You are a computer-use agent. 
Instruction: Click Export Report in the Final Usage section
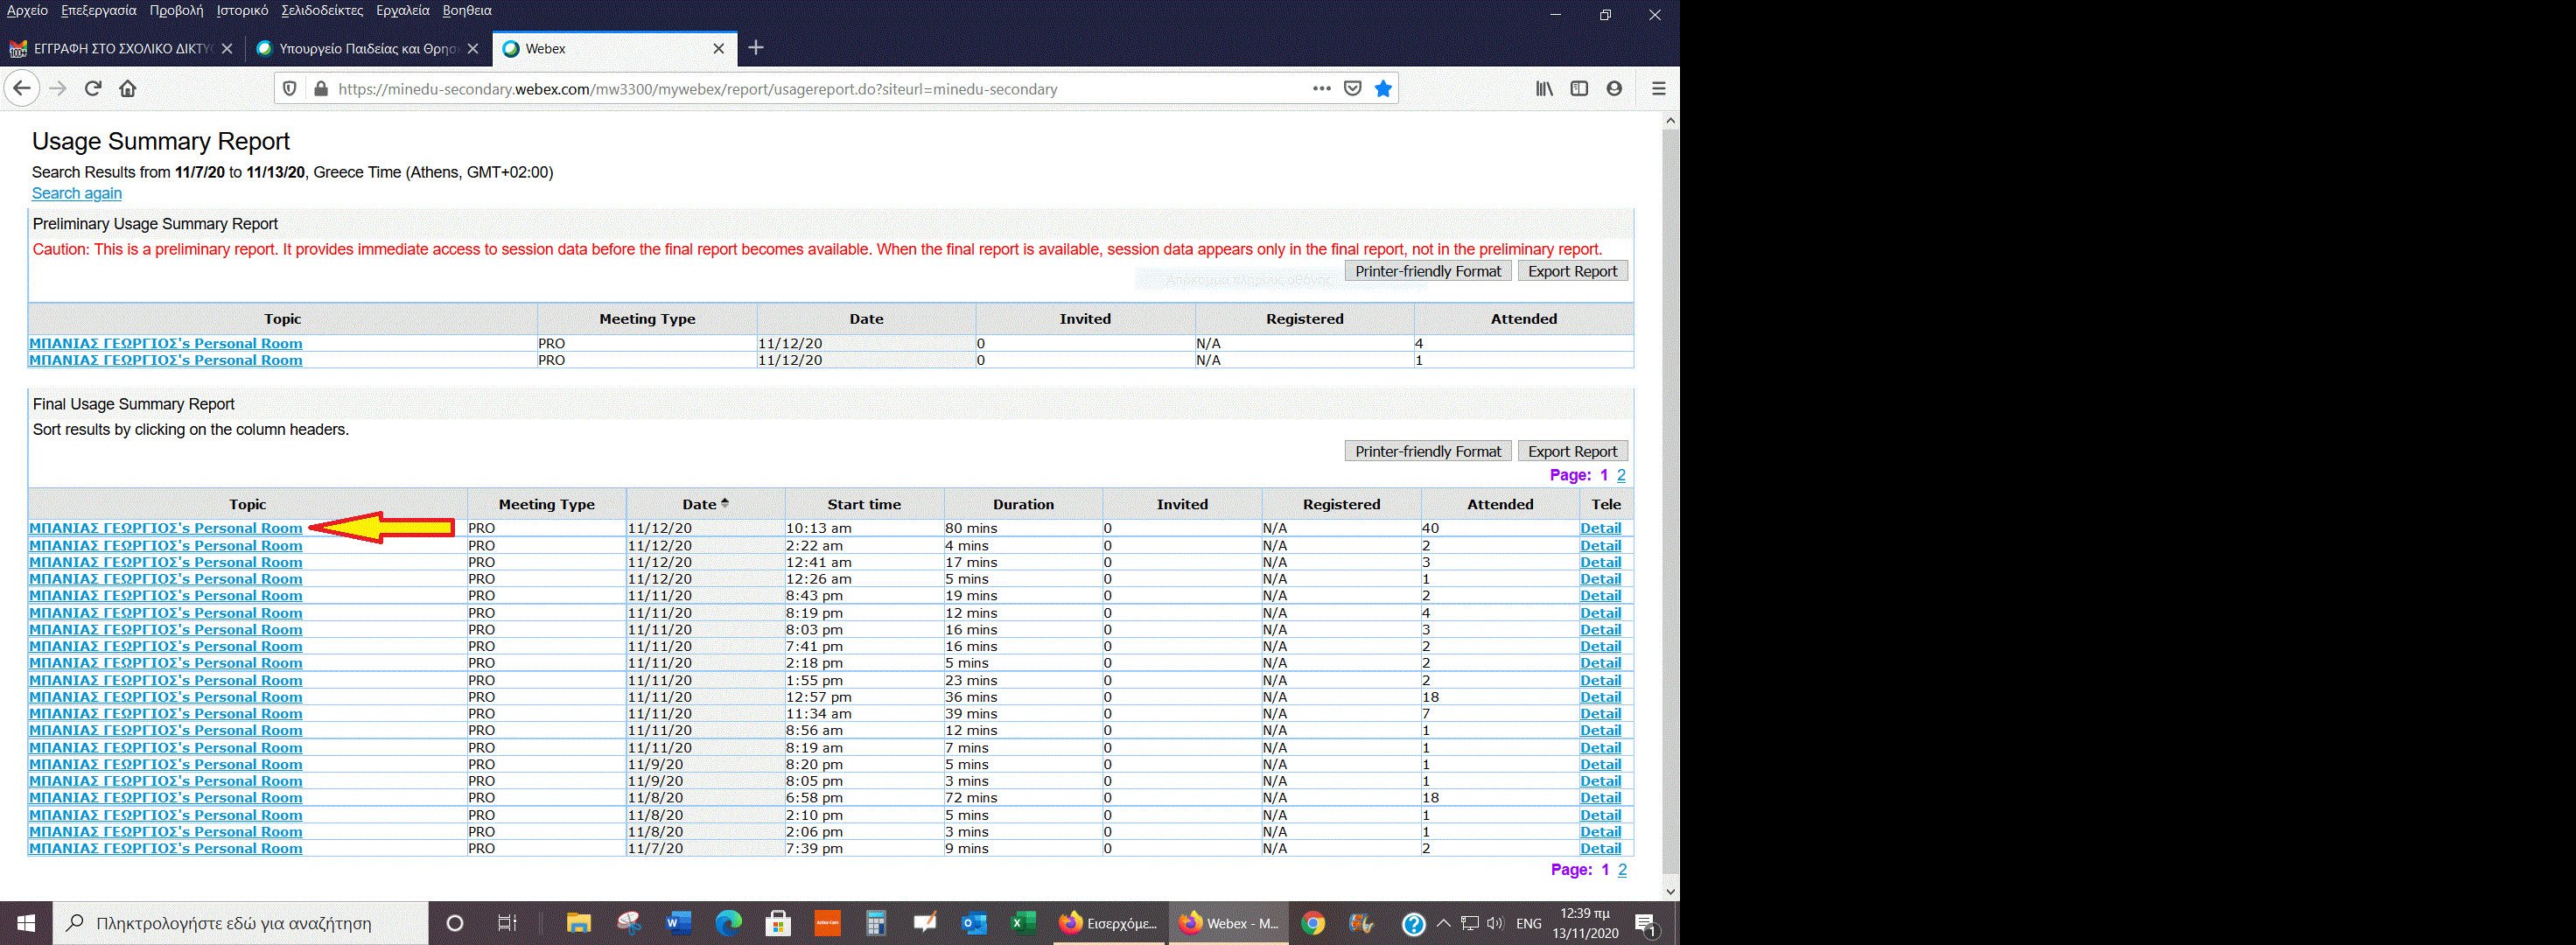(x=1572, y=452)
